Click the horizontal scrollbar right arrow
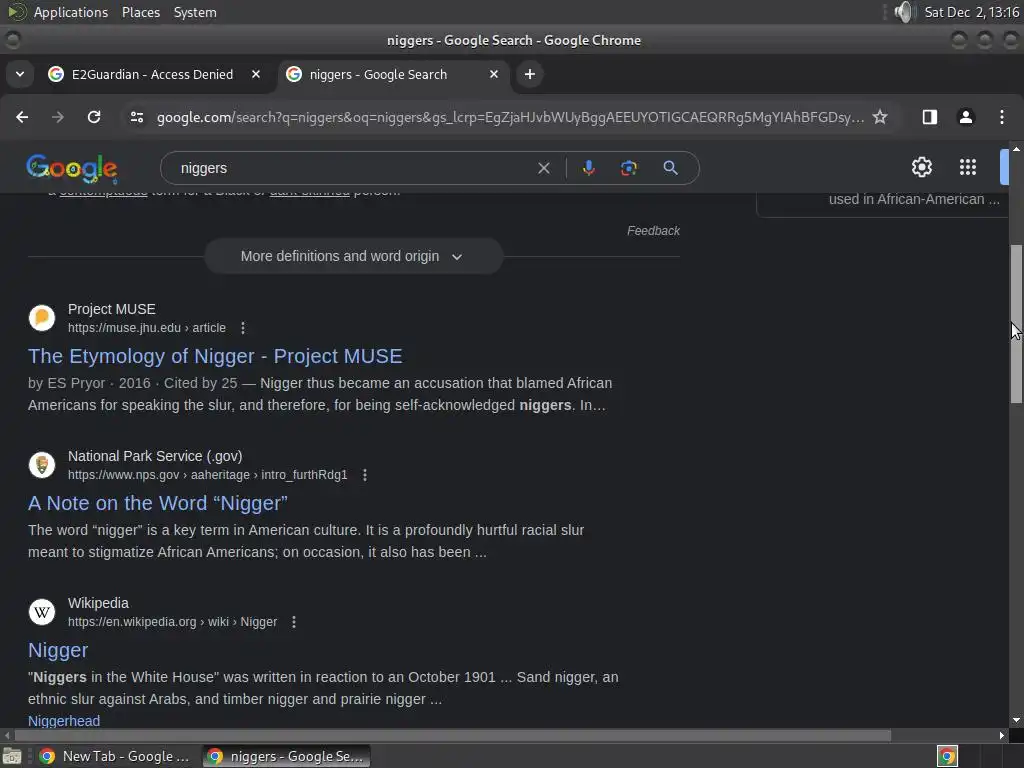 click(1002, 735)
